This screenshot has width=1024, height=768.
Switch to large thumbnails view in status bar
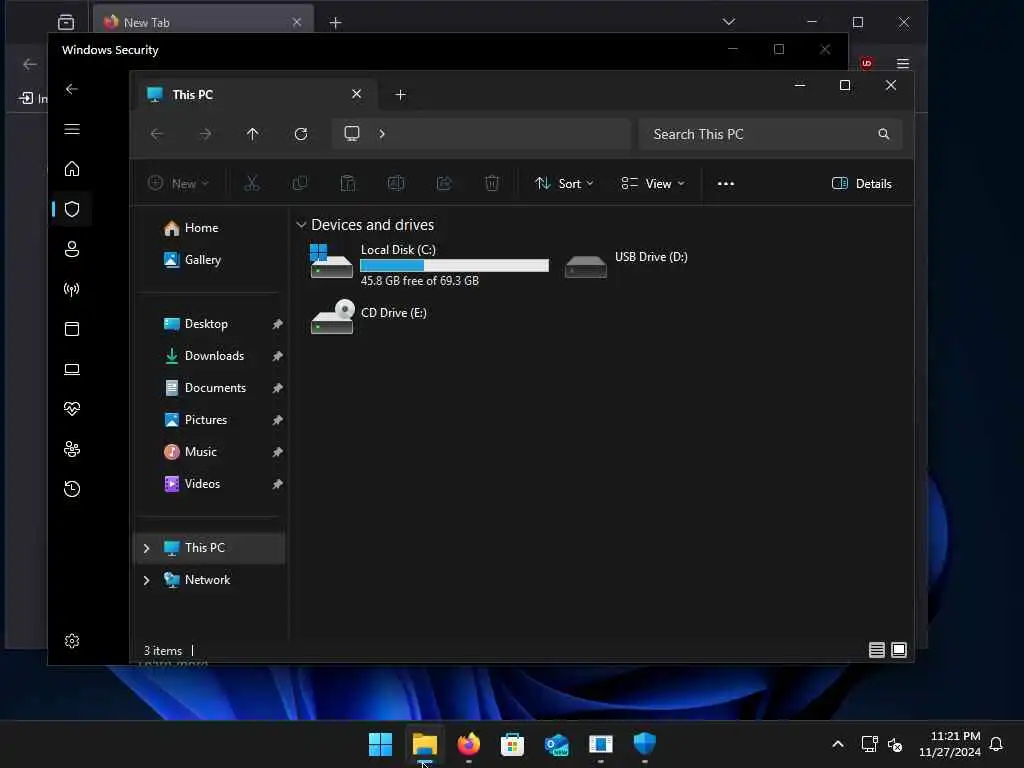pos(899,650)
